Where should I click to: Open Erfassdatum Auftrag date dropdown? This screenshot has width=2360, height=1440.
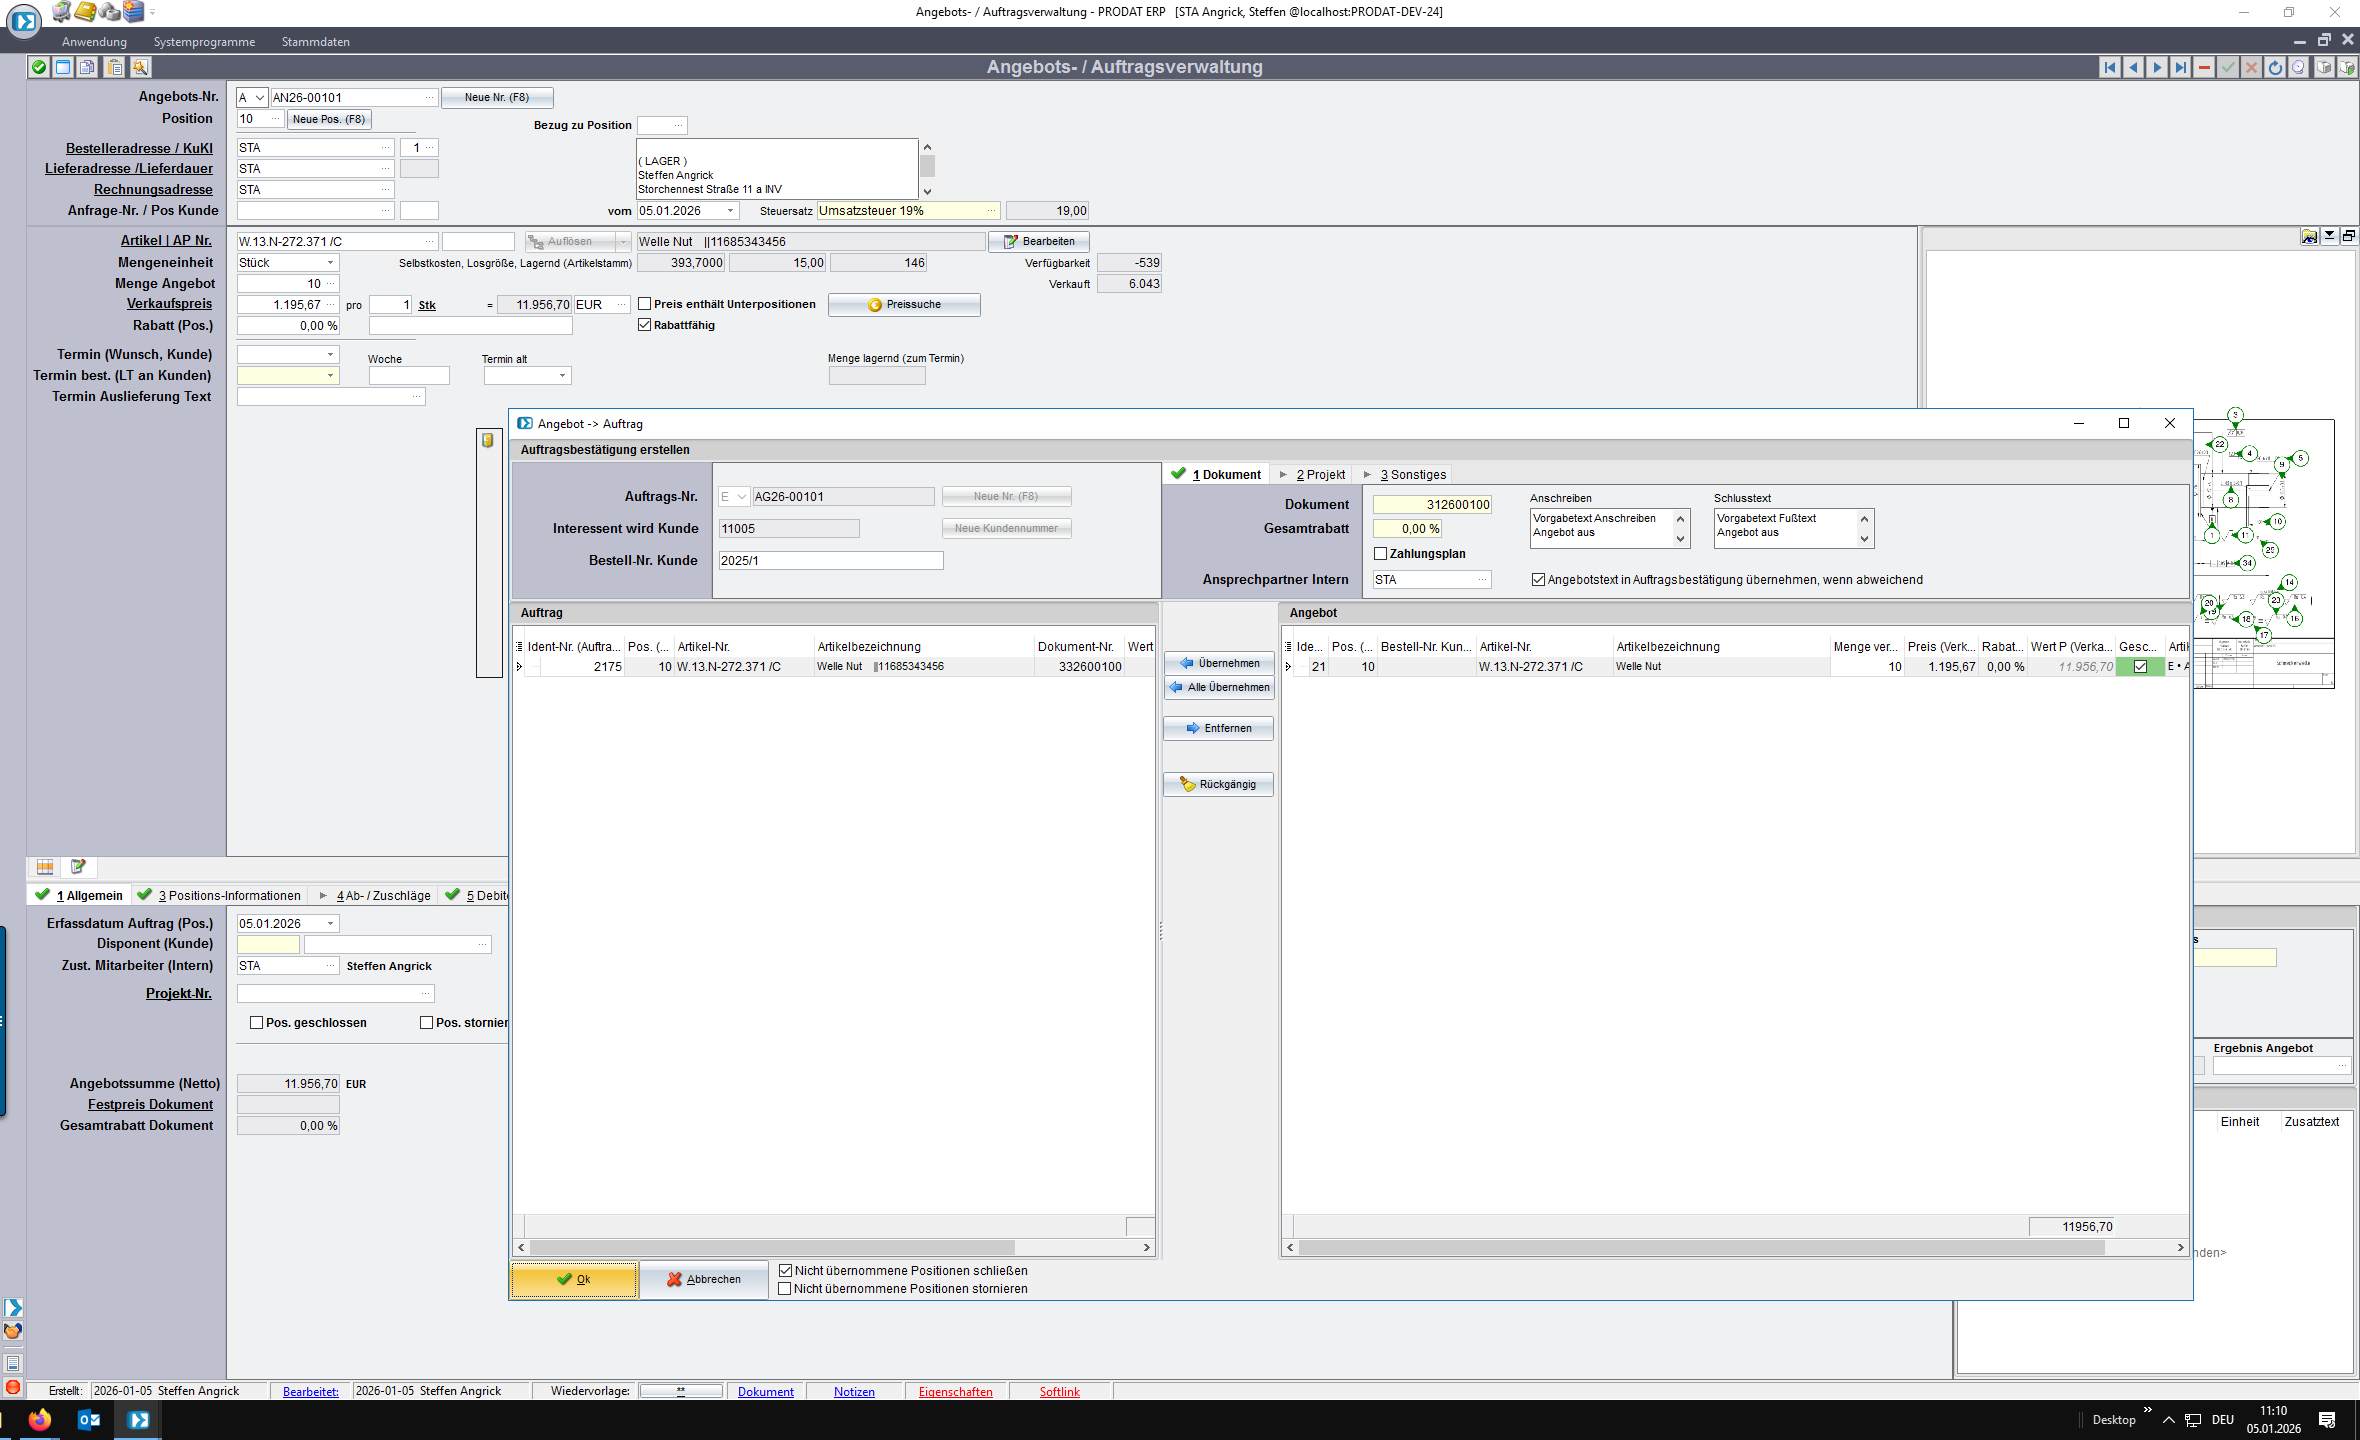330,924
